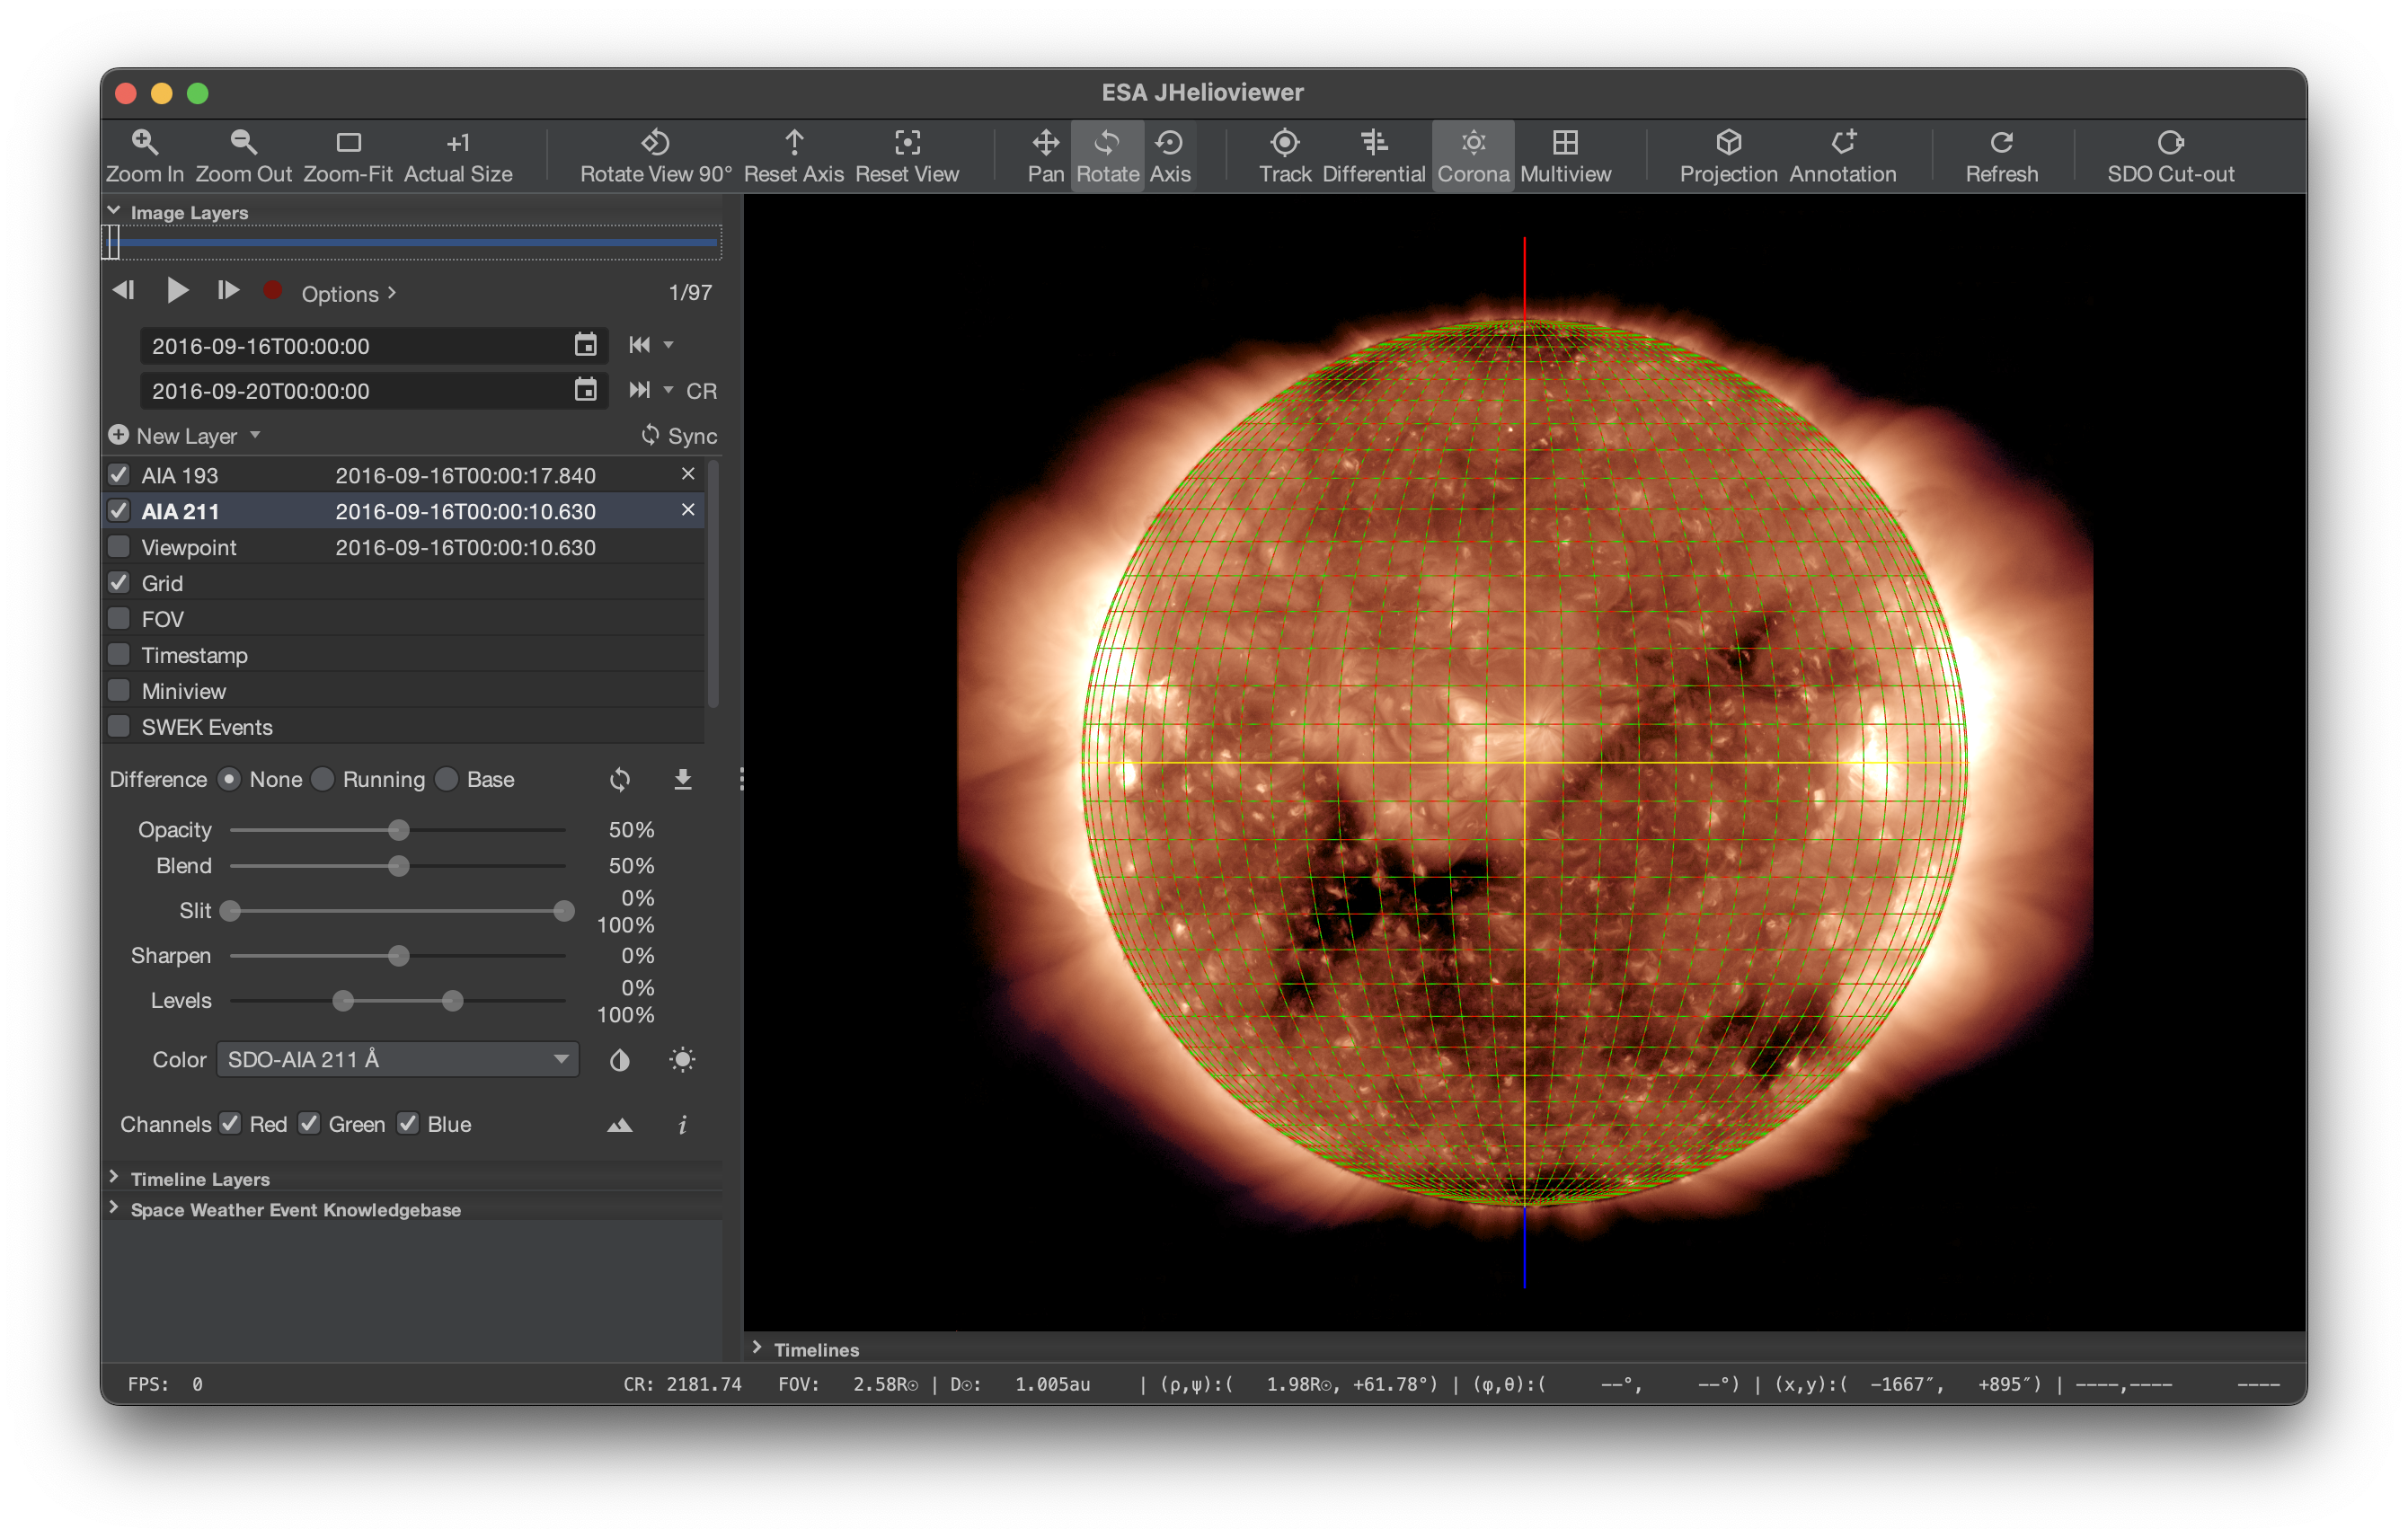Screen dimensions: 2408x1538
Task: Open the Color SDO-AIA 211 Å dropdown
Action: (397, 1059)
